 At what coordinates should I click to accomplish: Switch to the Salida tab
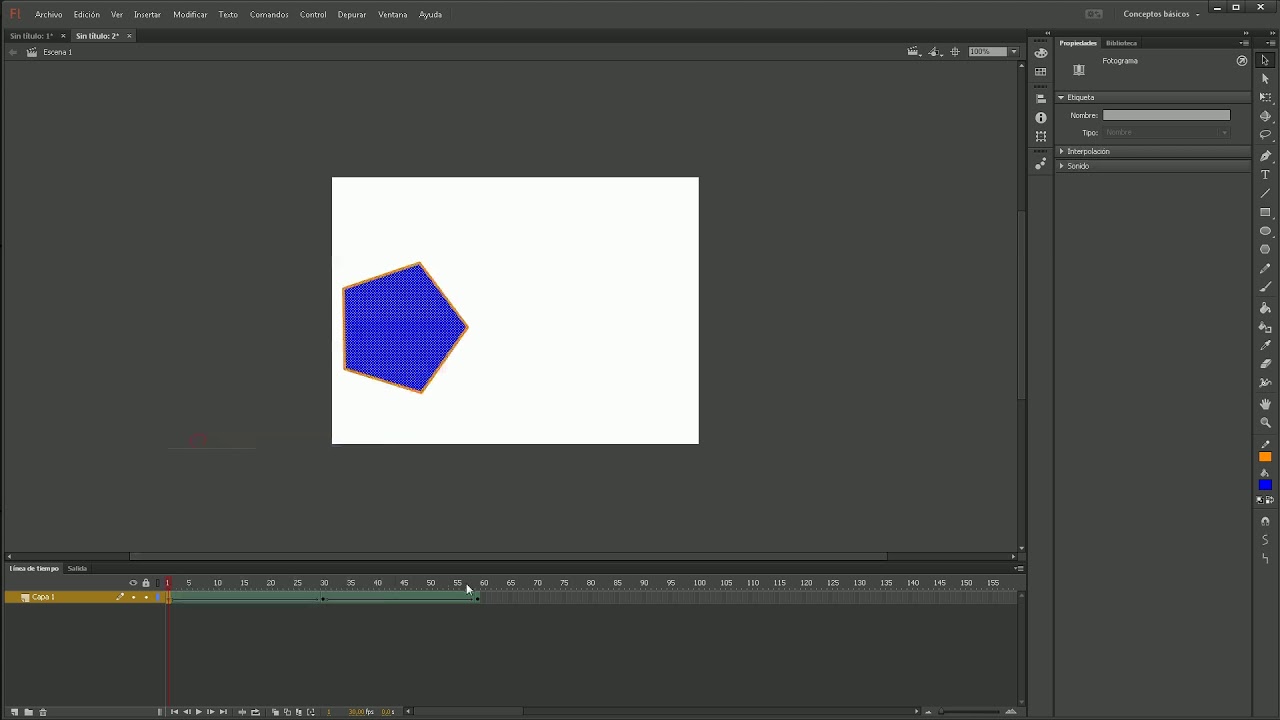[77, 569]
